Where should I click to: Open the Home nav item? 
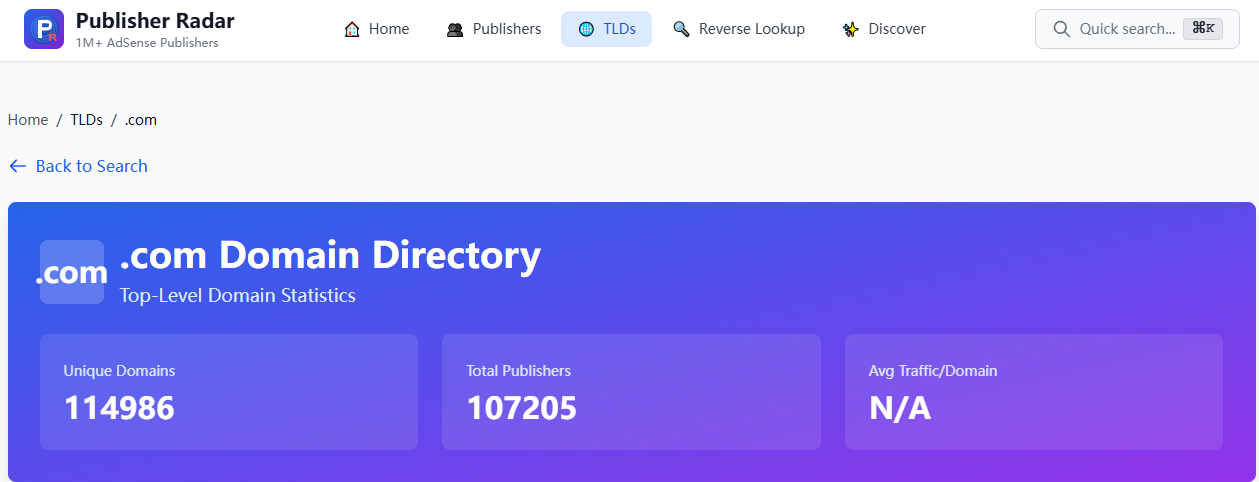(376, 29)
